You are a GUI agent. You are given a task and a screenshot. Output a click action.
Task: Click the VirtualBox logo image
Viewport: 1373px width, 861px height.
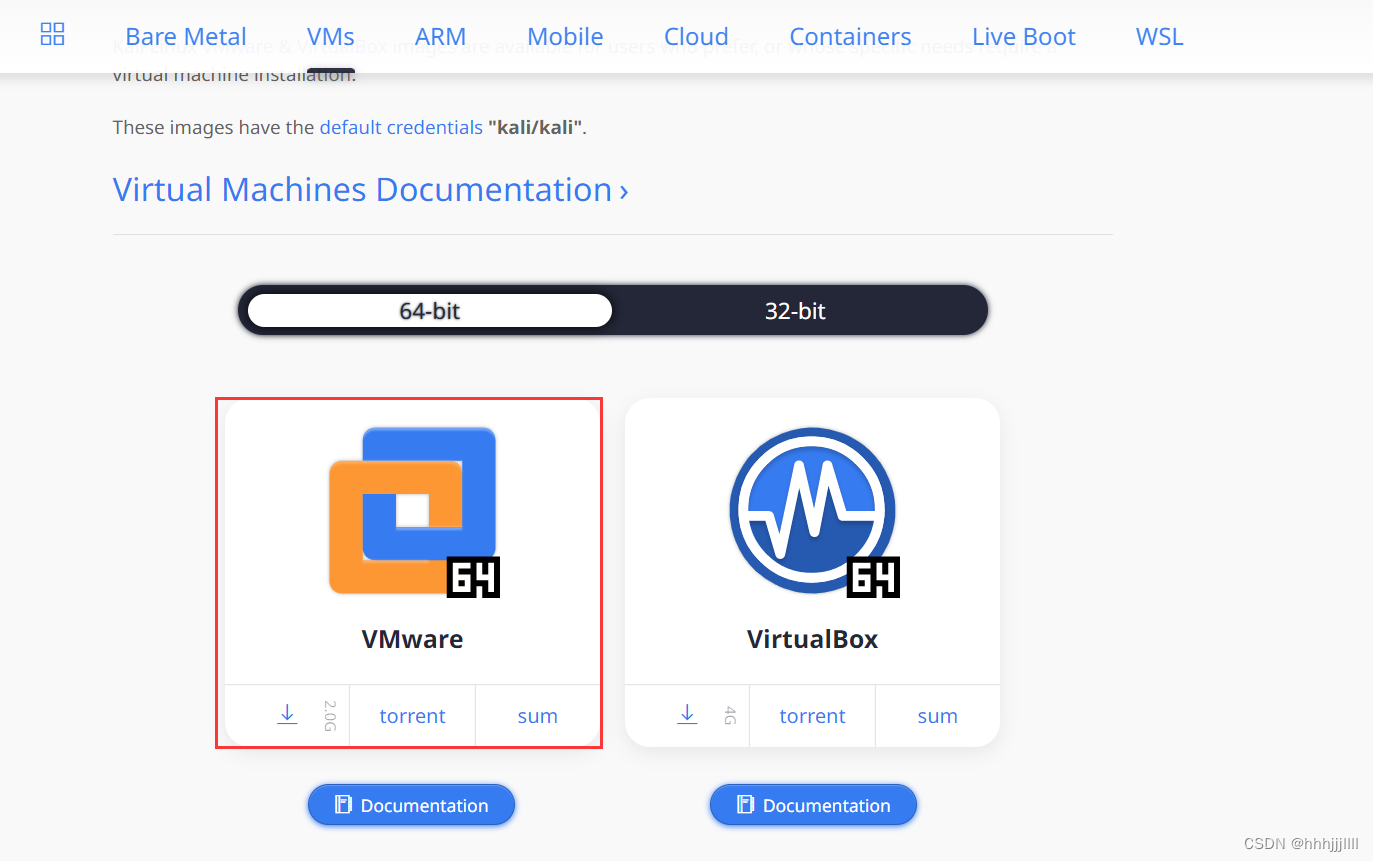pos(812,510)
